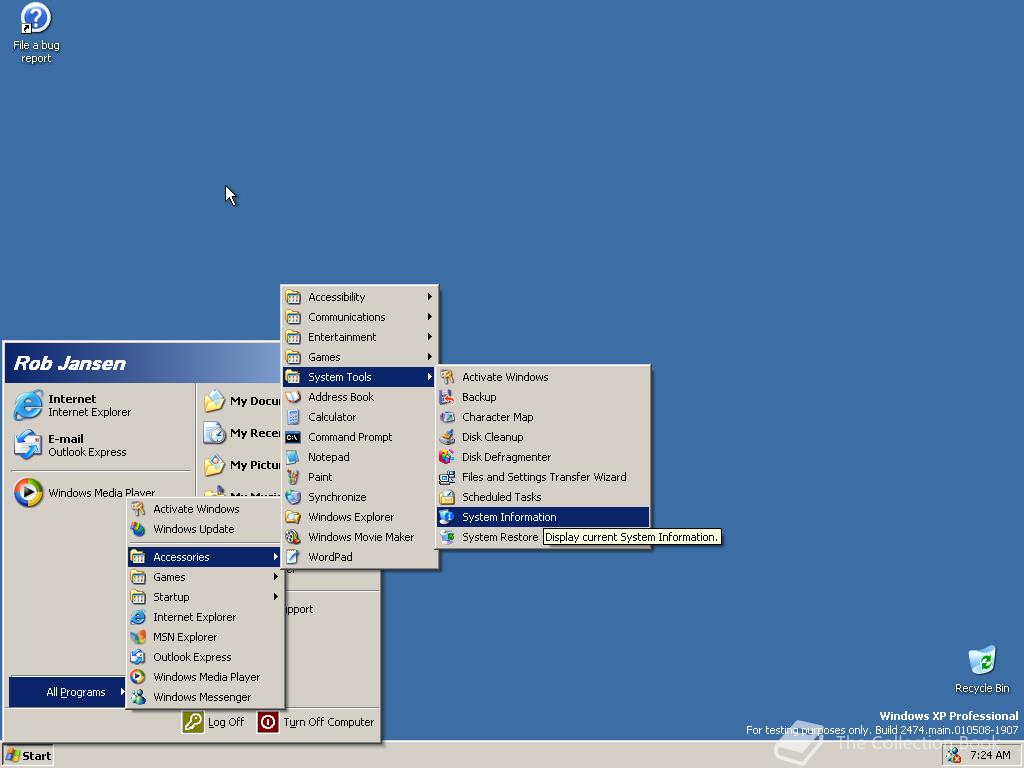Click the Start button on the taskbar

(x=28, y=756)
